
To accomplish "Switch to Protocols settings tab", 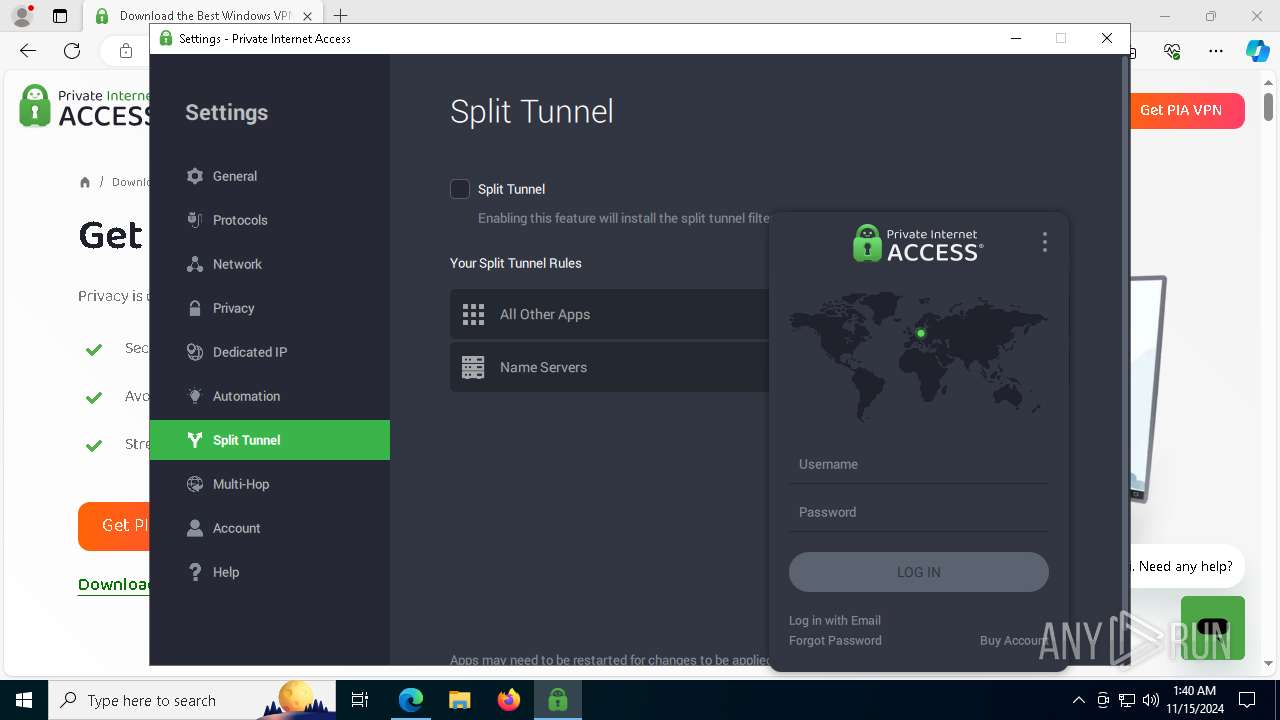I will point(270,220).
